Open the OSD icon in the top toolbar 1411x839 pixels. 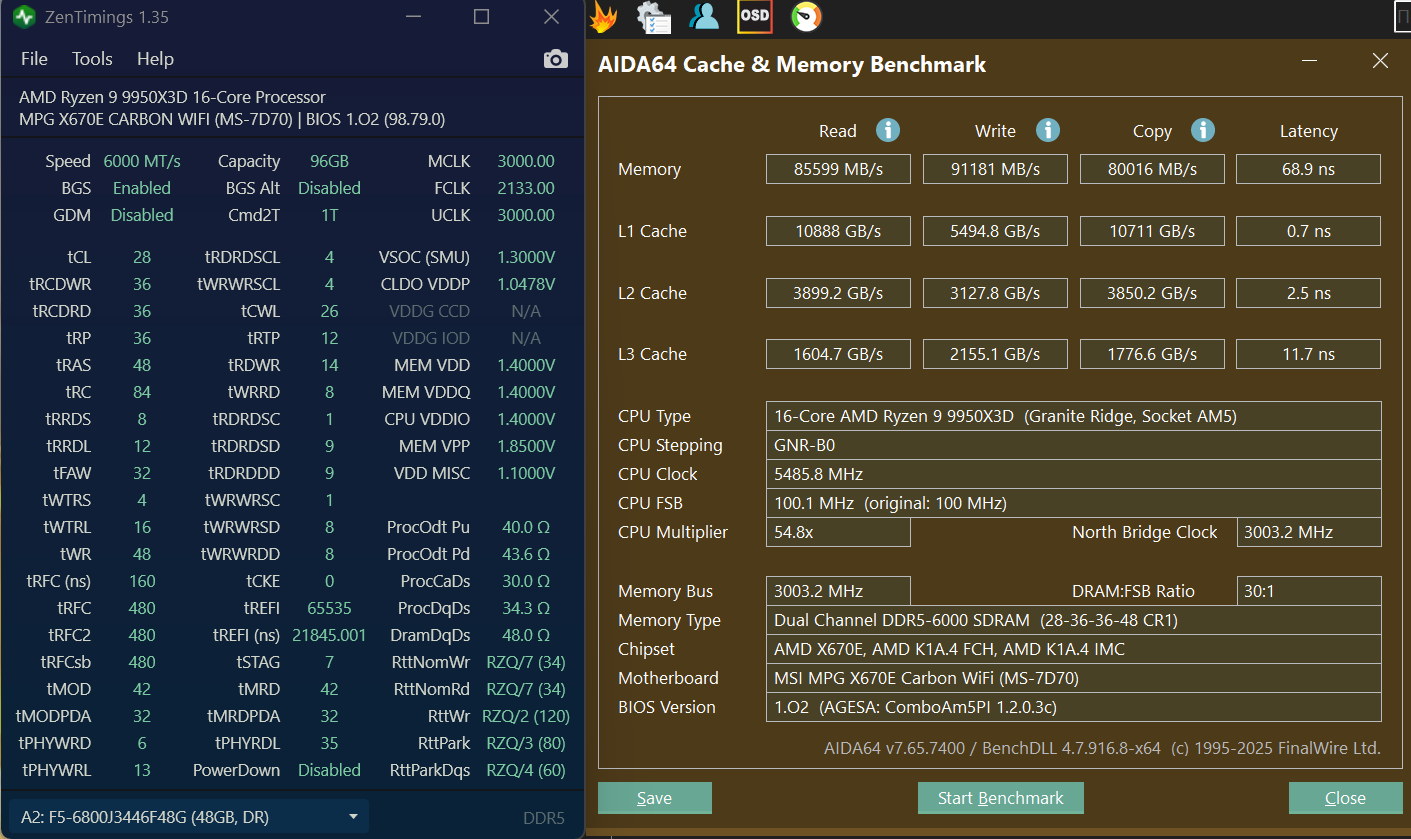(754, 16)
